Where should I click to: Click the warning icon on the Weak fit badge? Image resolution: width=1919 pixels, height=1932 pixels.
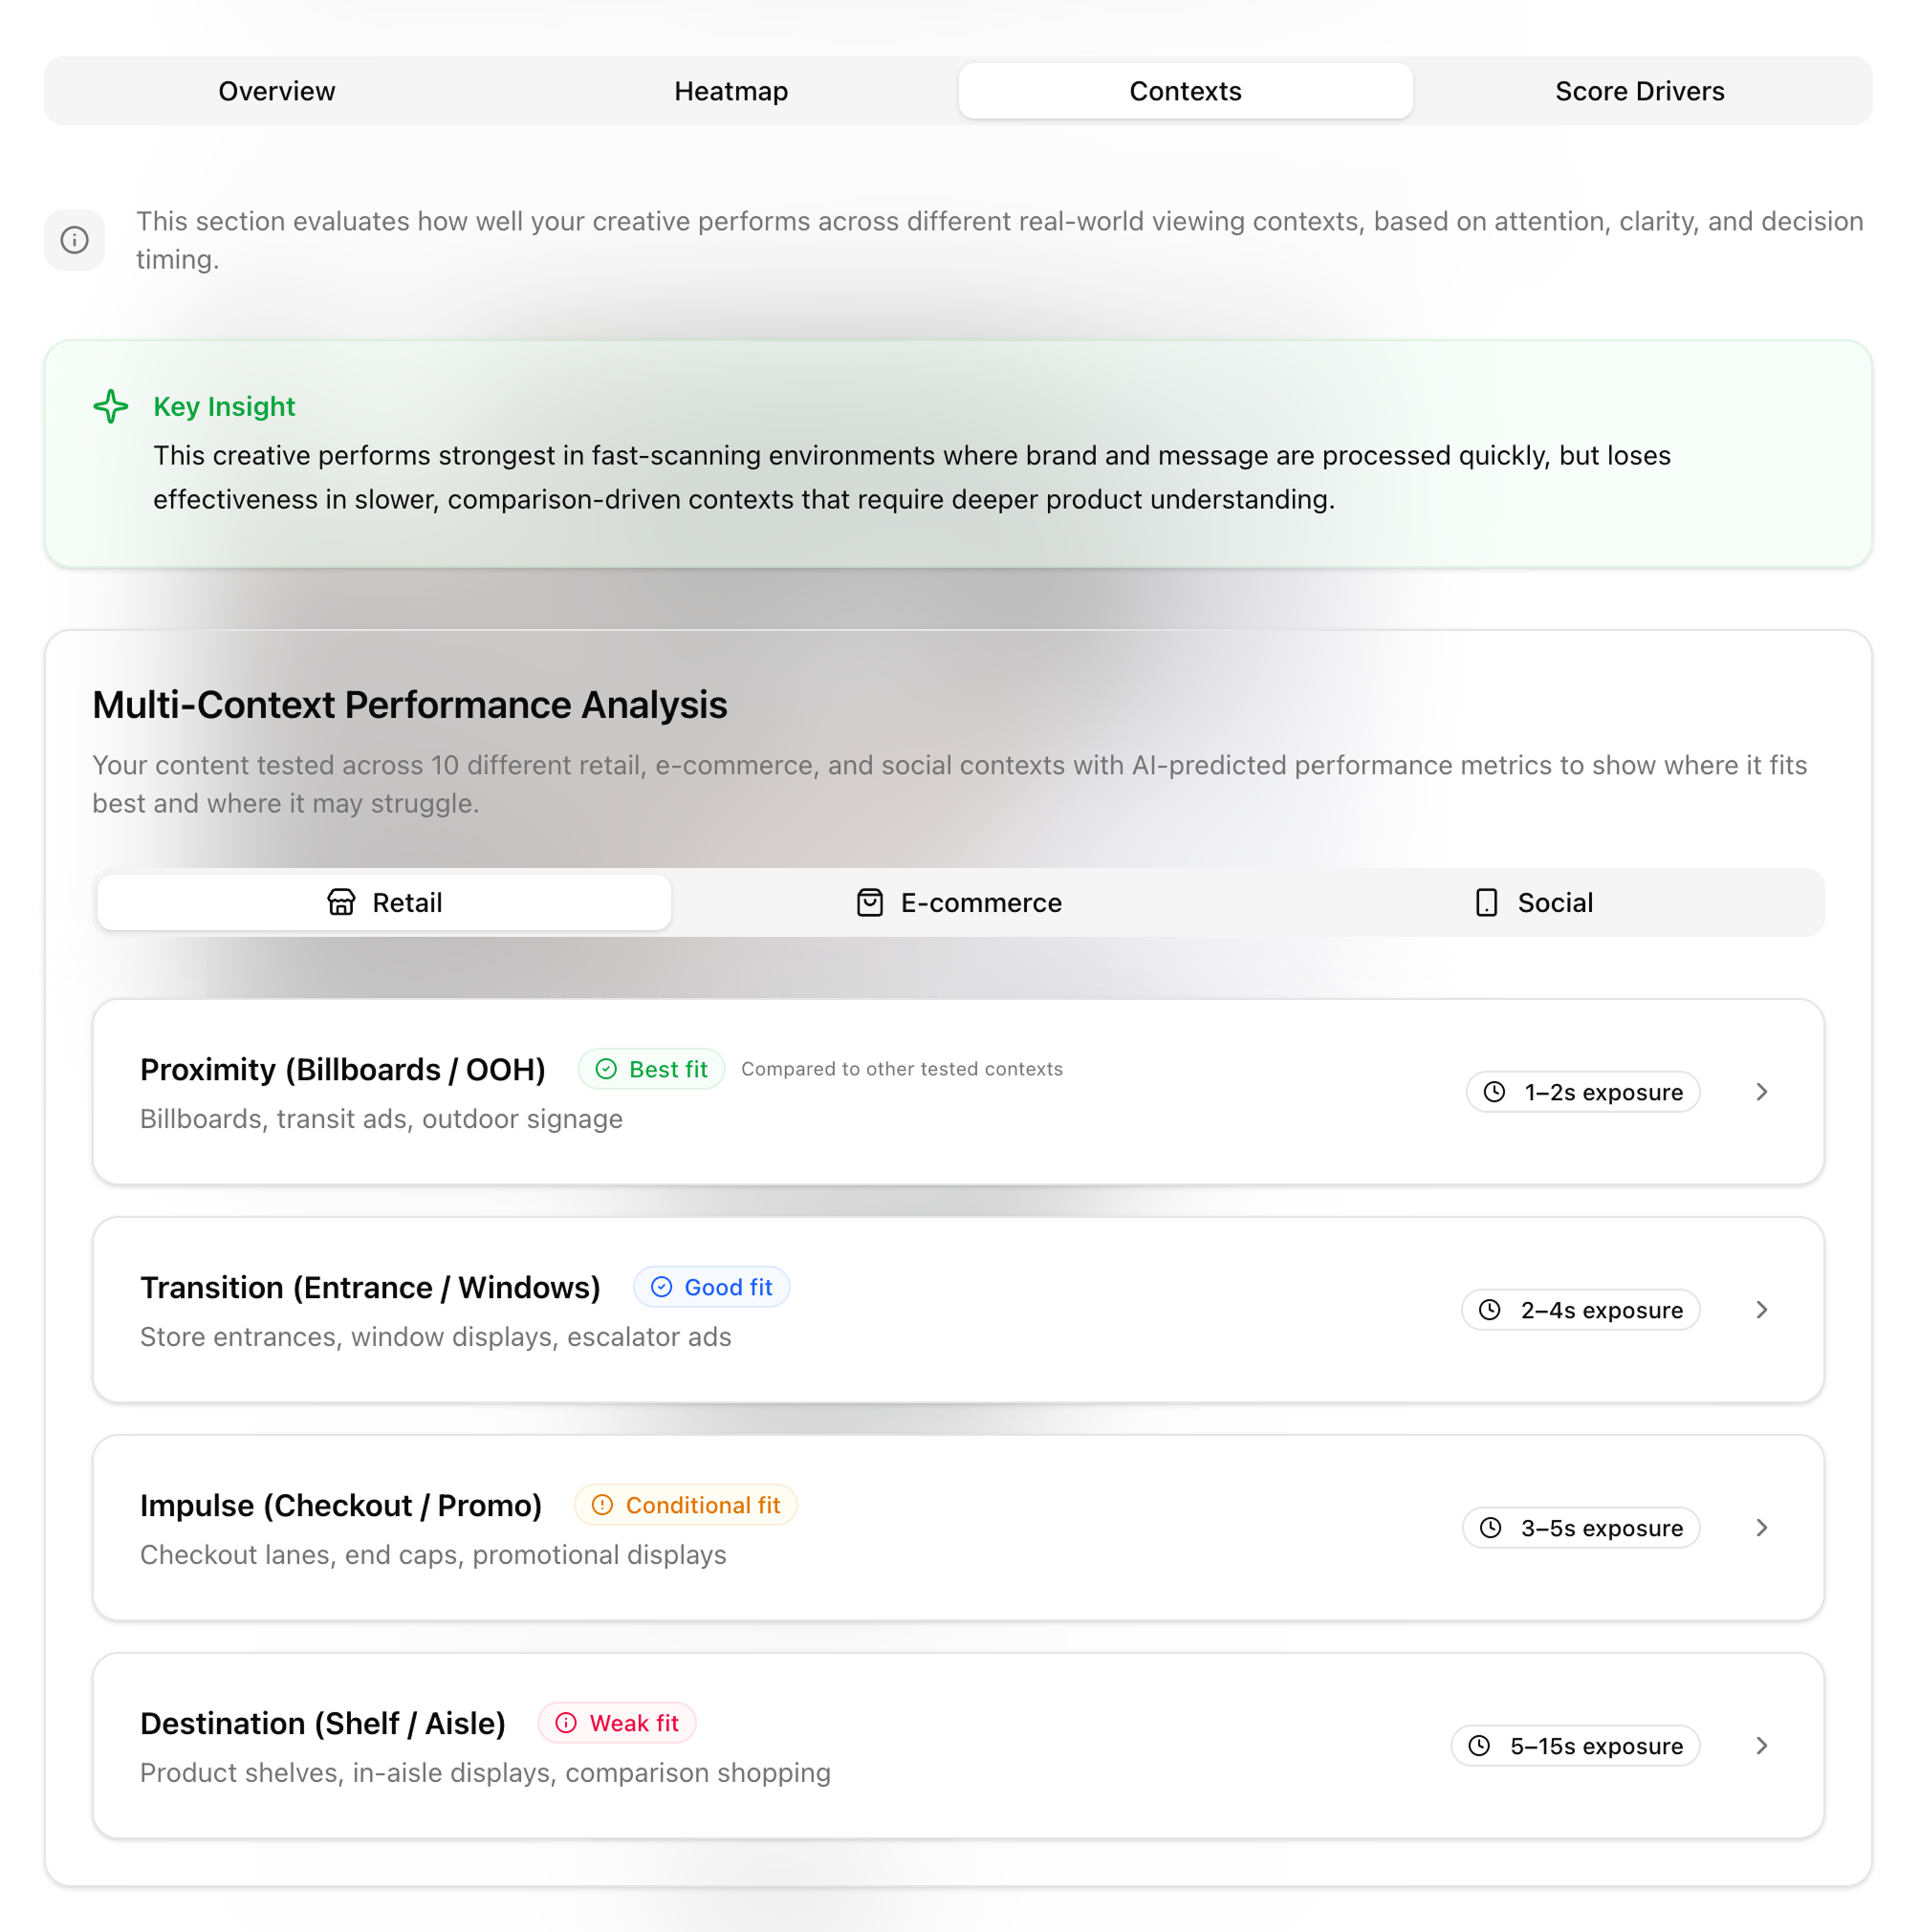point(566,1722)
